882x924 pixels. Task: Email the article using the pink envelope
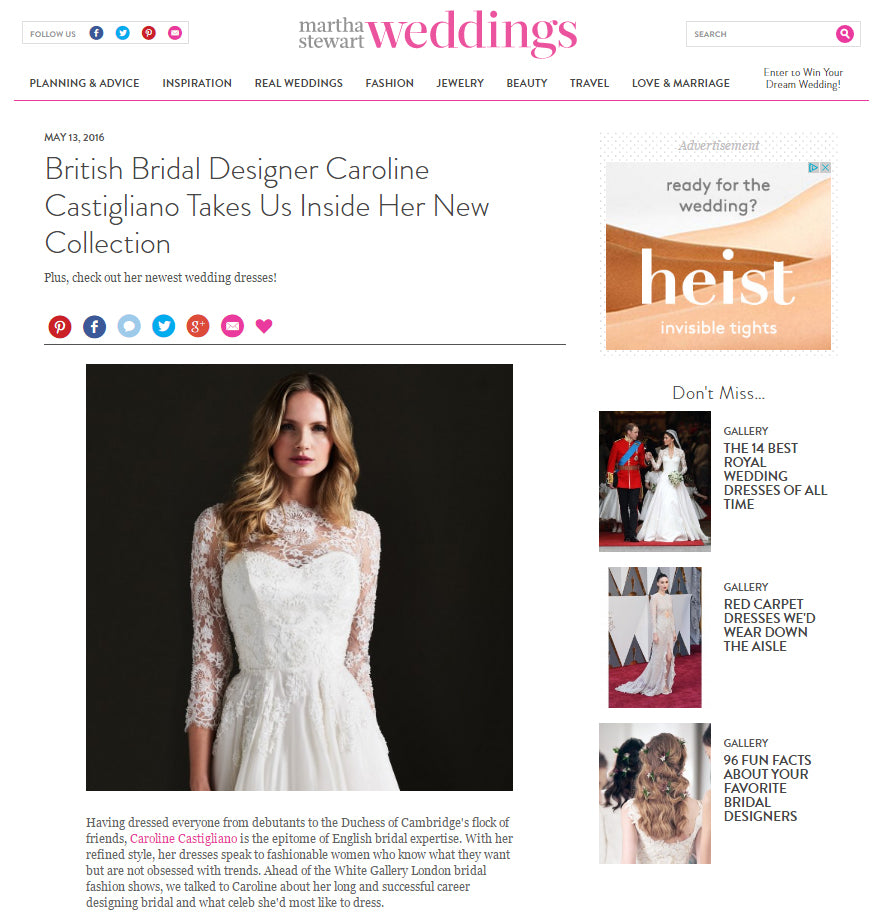pos(232,326)
